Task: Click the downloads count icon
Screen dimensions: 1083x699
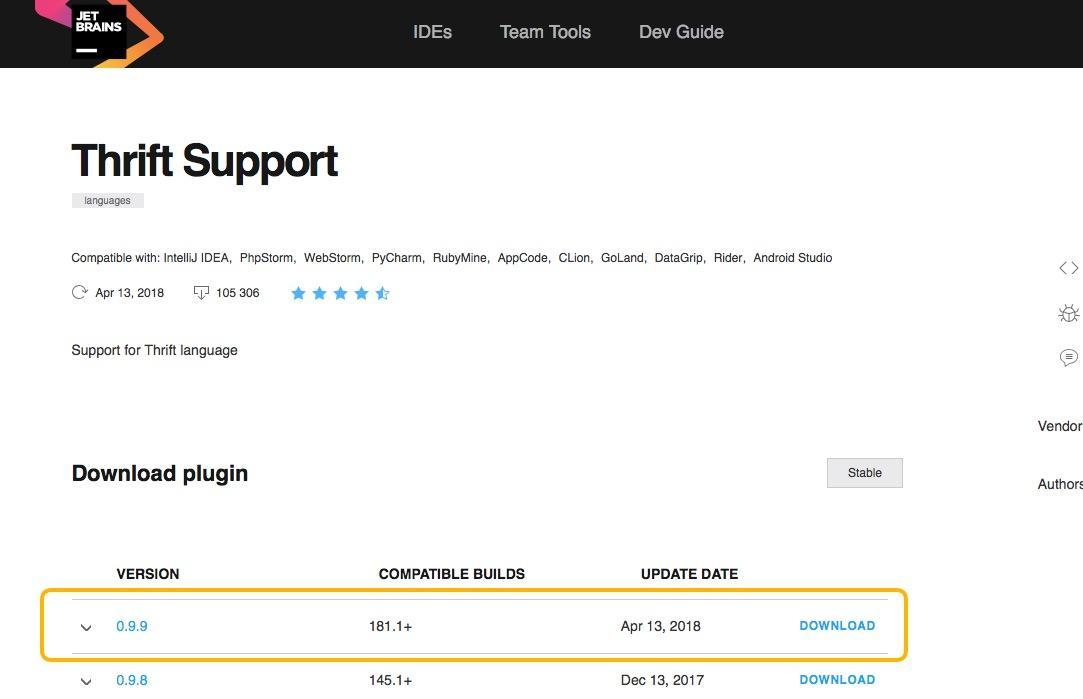Action: (201, 293)
